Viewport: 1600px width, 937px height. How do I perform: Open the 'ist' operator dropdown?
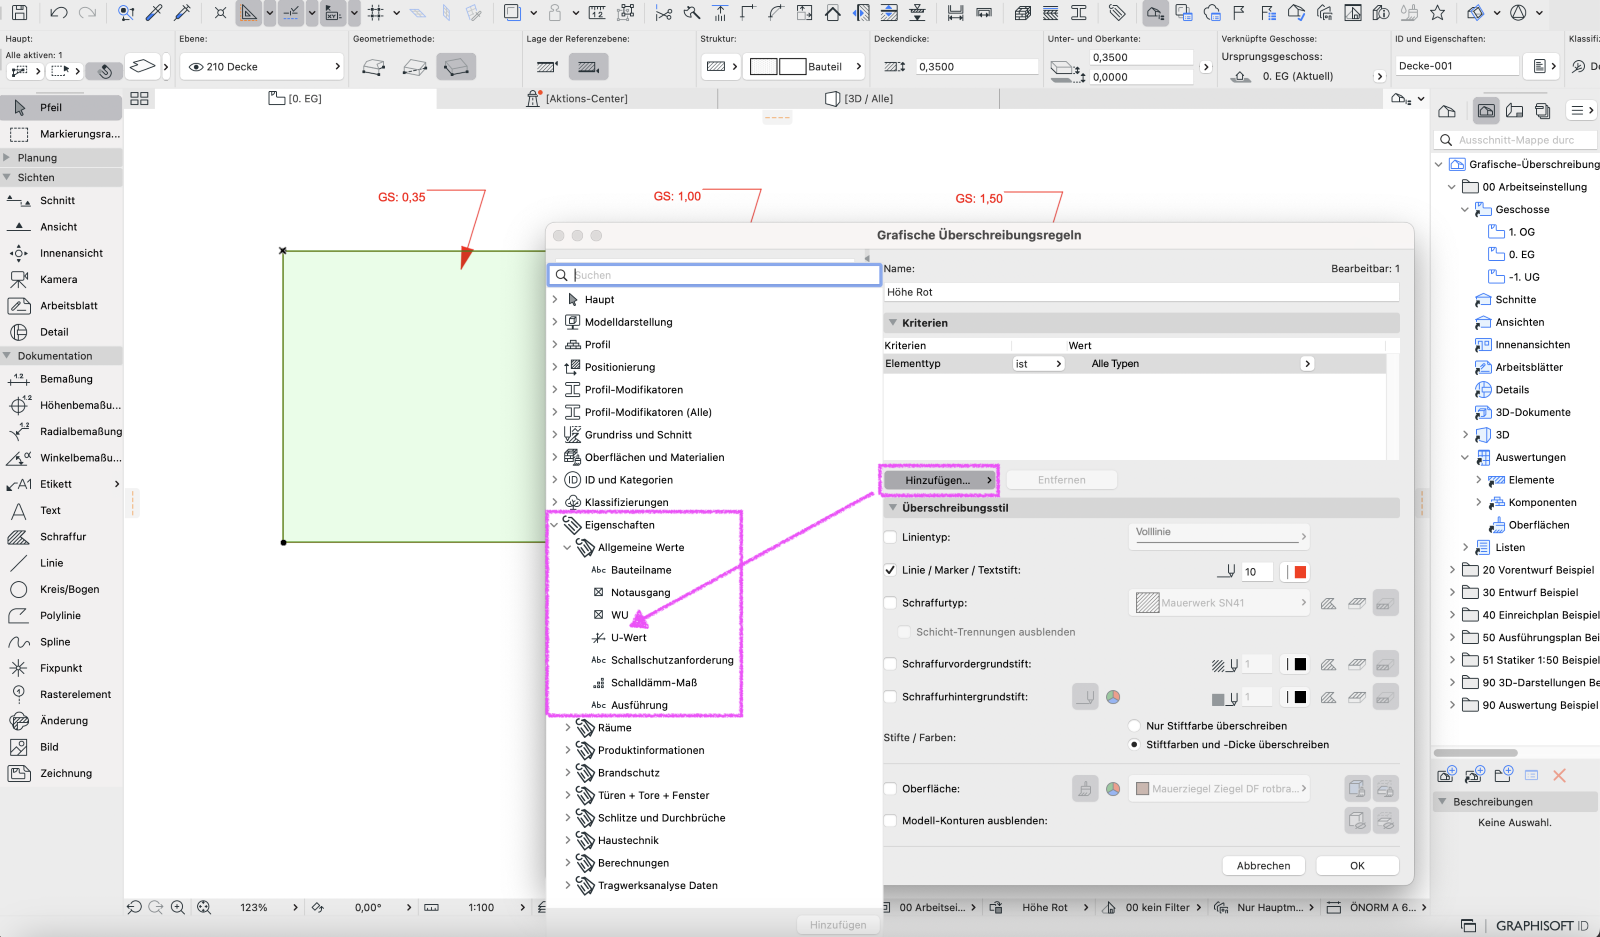click(1039, 364)
